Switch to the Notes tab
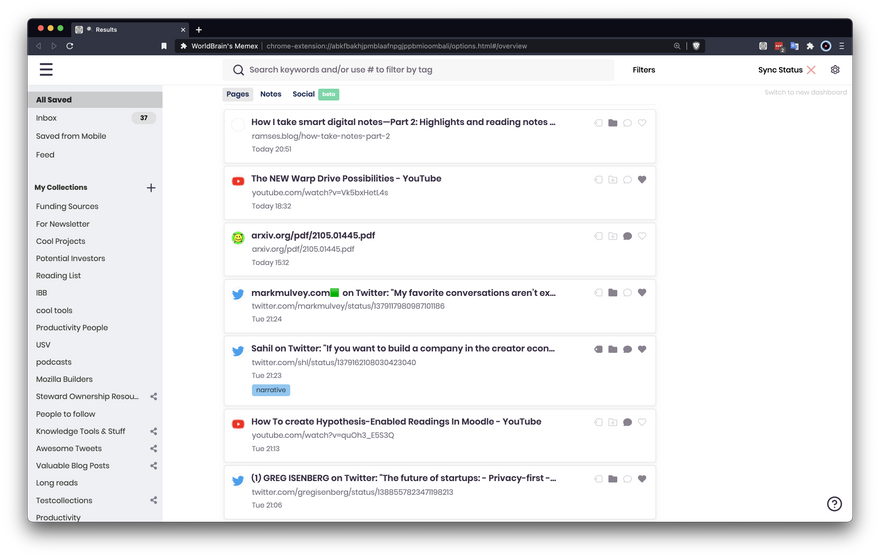This screenshot has height=558, width=880. tap(271, 94)
